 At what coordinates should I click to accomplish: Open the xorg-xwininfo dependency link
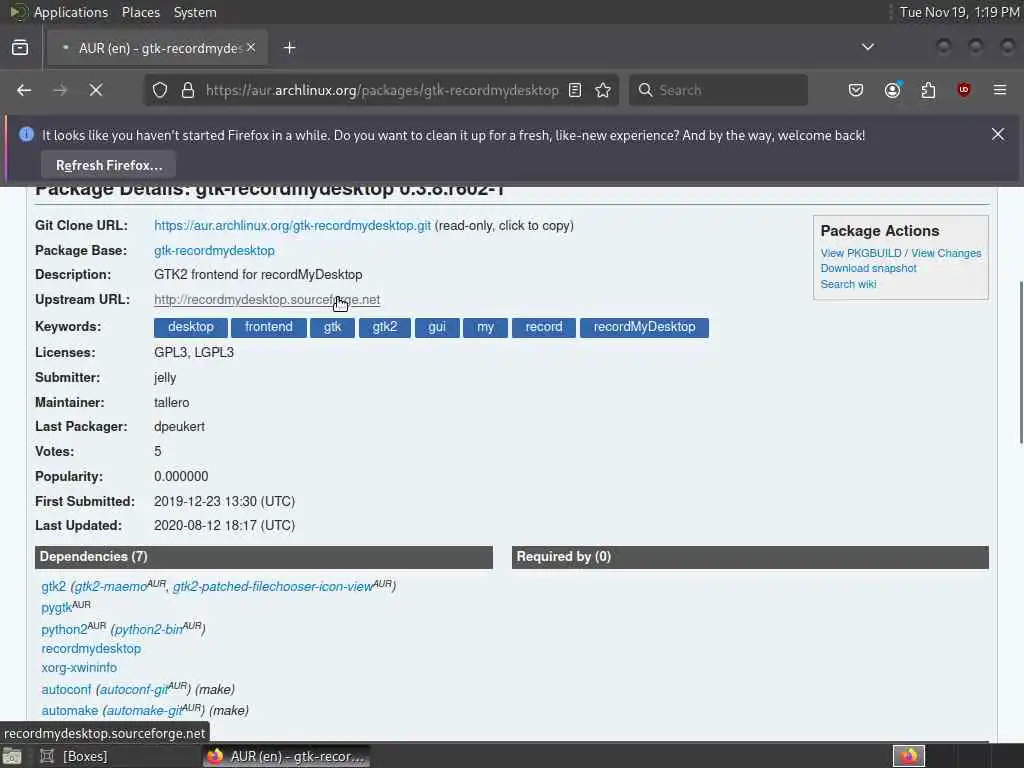(x=79, y=667)
